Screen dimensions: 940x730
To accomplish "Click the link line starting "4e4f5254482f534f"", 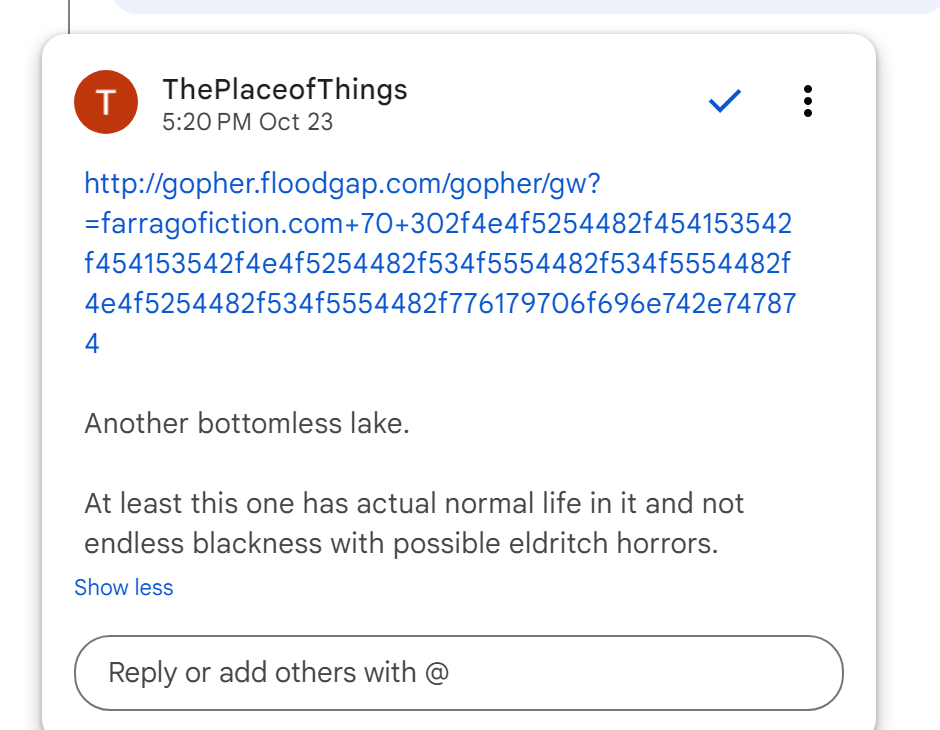I will point(440,303).
